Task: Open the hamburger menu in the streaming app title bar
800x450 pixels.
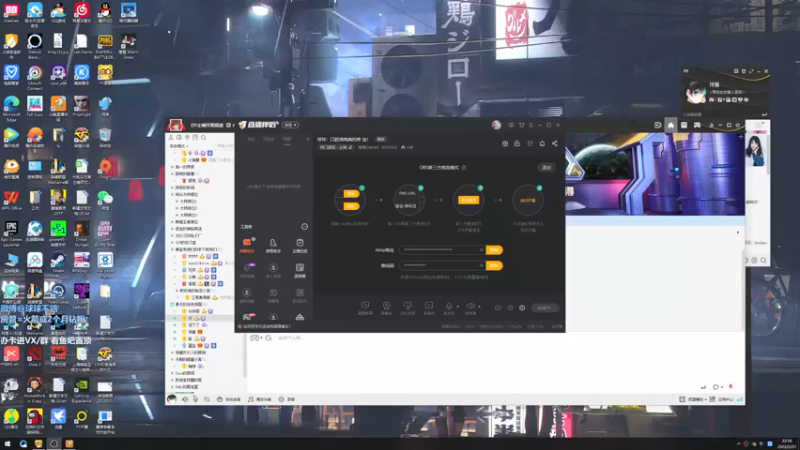Action: point(531,125)
